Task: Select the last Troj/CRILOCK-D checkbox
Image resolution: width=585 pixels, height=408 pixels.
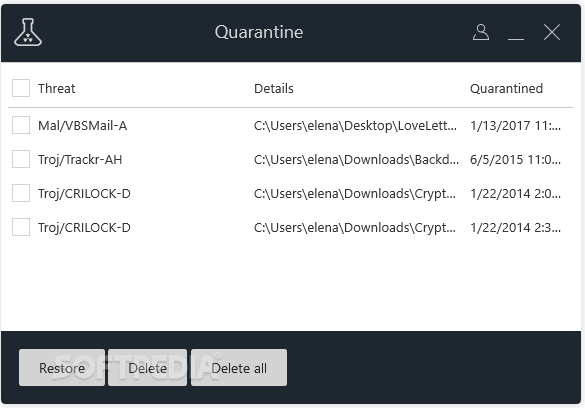Action: tap(21, 227)
